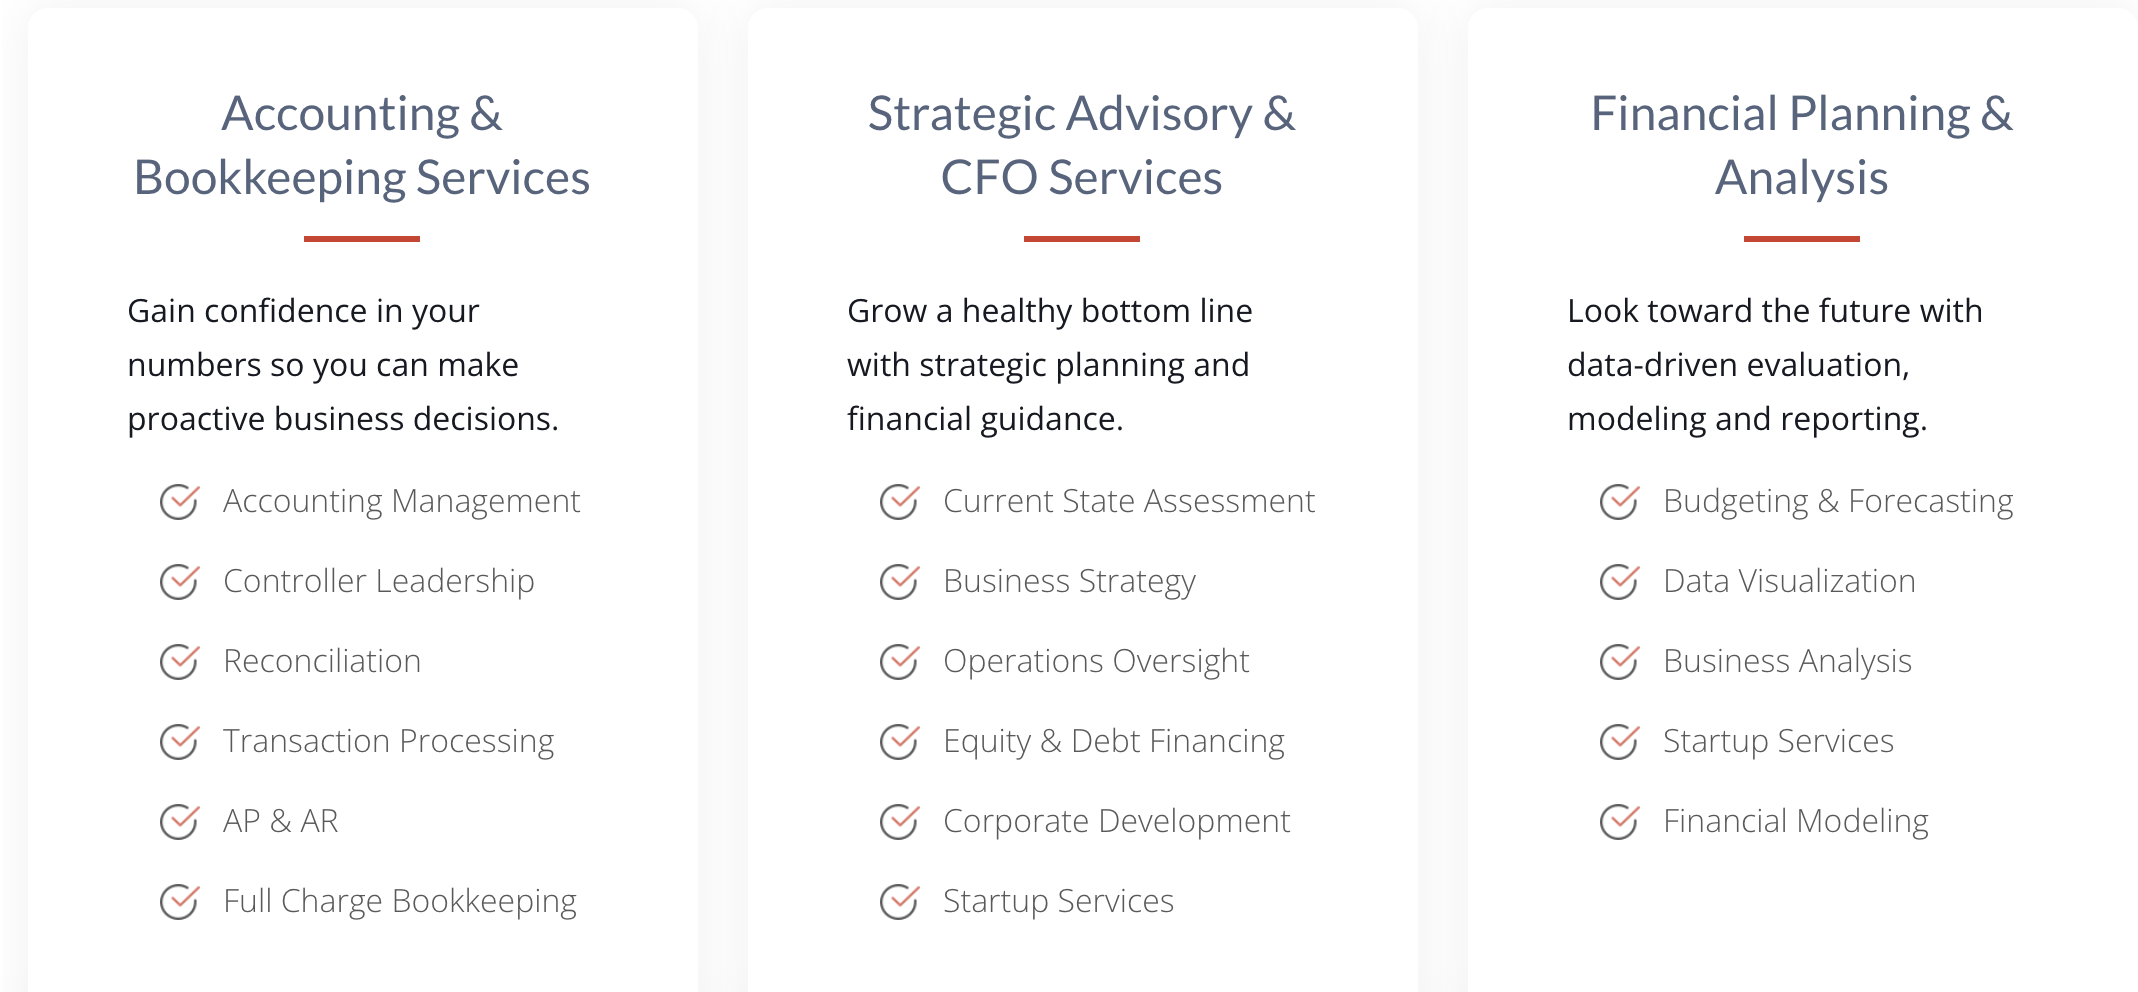Viewport: 2138px width, 992px height.
Task: Select the Equity & Debt Financing text
Action: point(1113,741)
